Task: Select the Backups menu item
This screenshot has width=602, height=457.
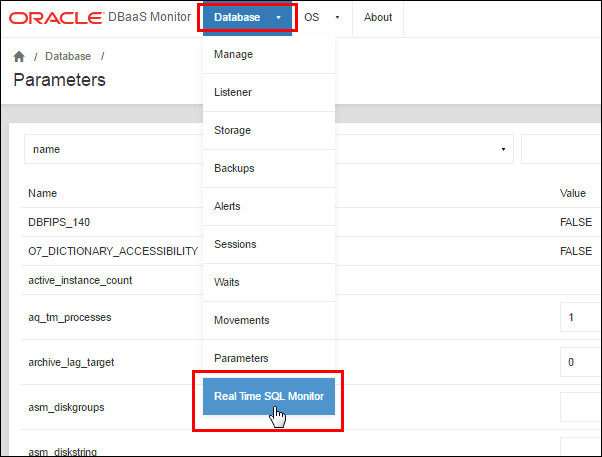Action: pyautogui.click(x=269, y=168)
